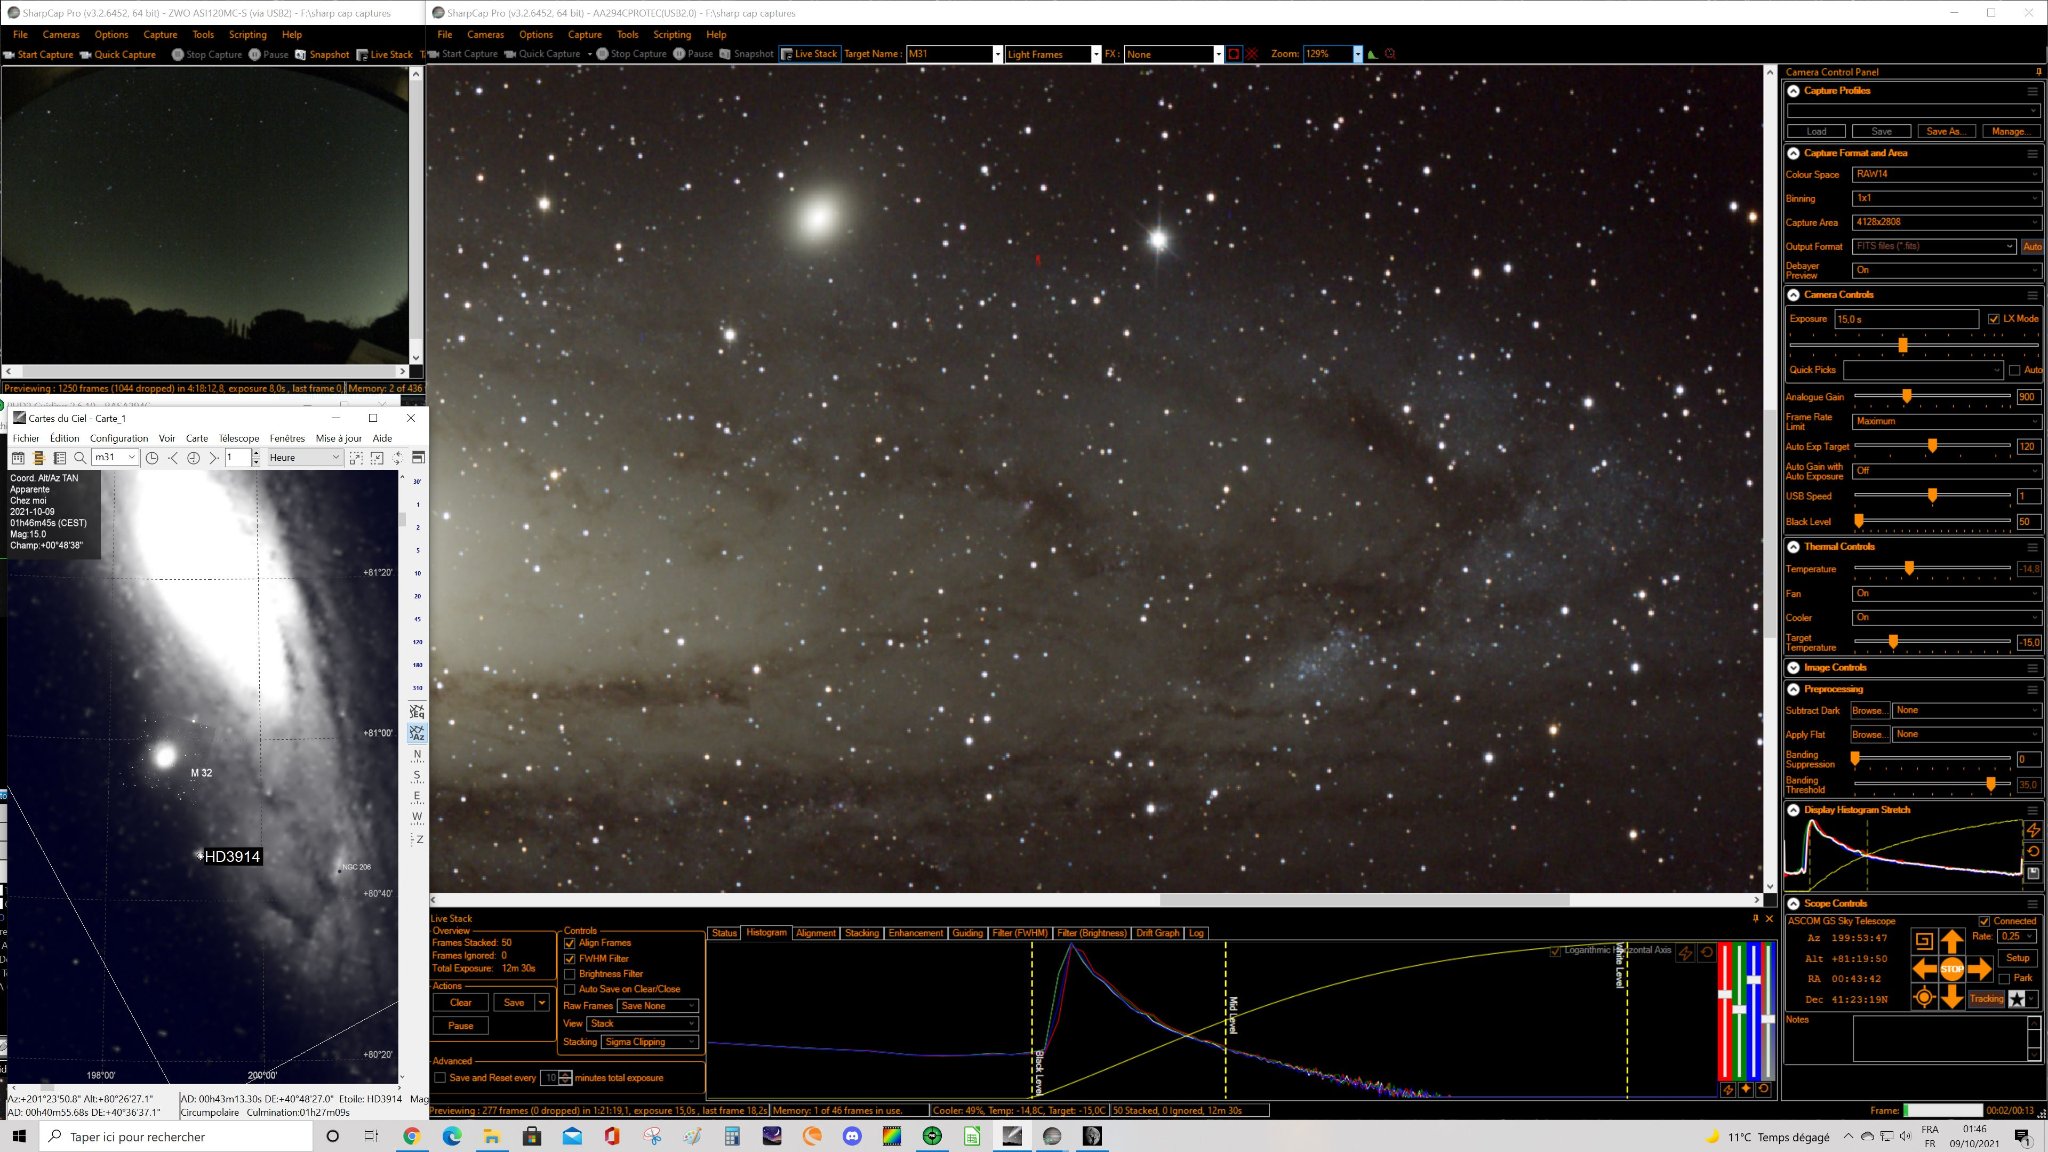Slew telescope left with the left arrow

click(x=1924, y=969)
